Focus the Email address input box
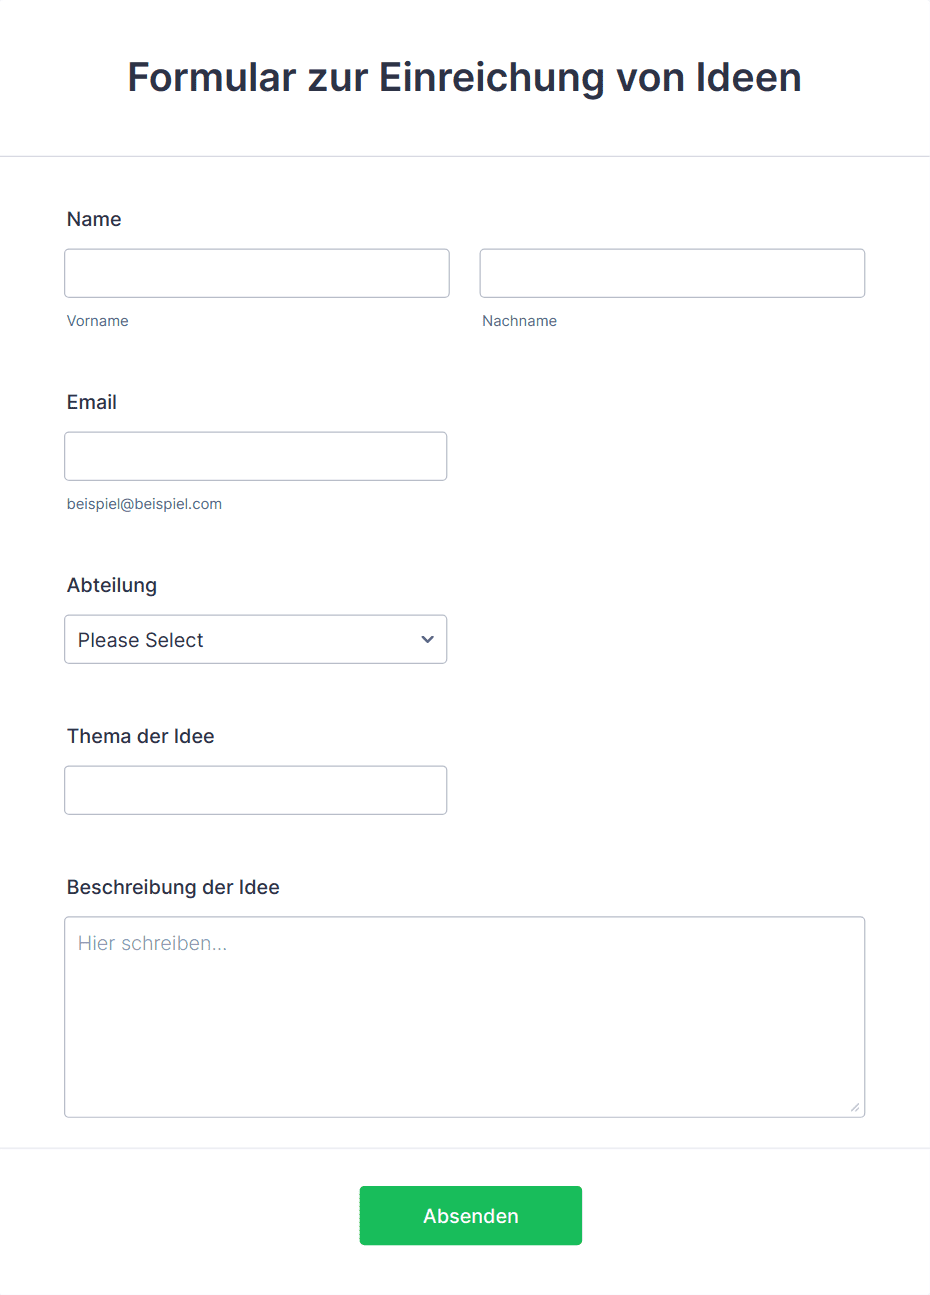Image resolution: width=930 pixels, height=1295 pixels. tap(256, 456)
